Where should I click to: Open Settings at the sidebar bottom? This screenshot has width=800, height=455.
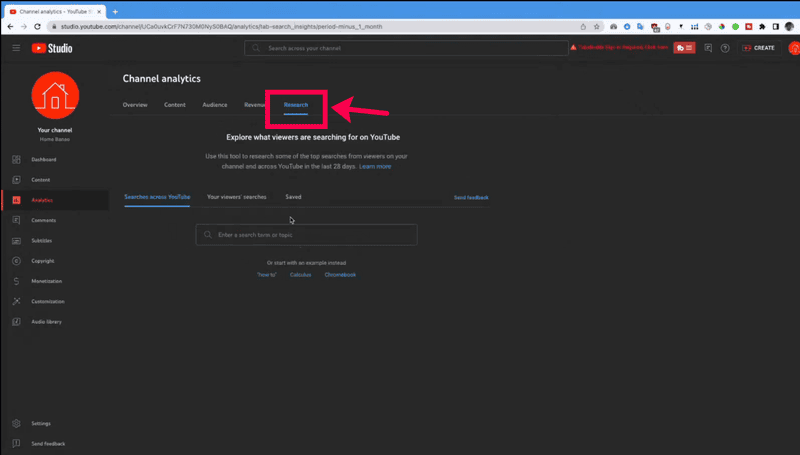coord(40,424)
